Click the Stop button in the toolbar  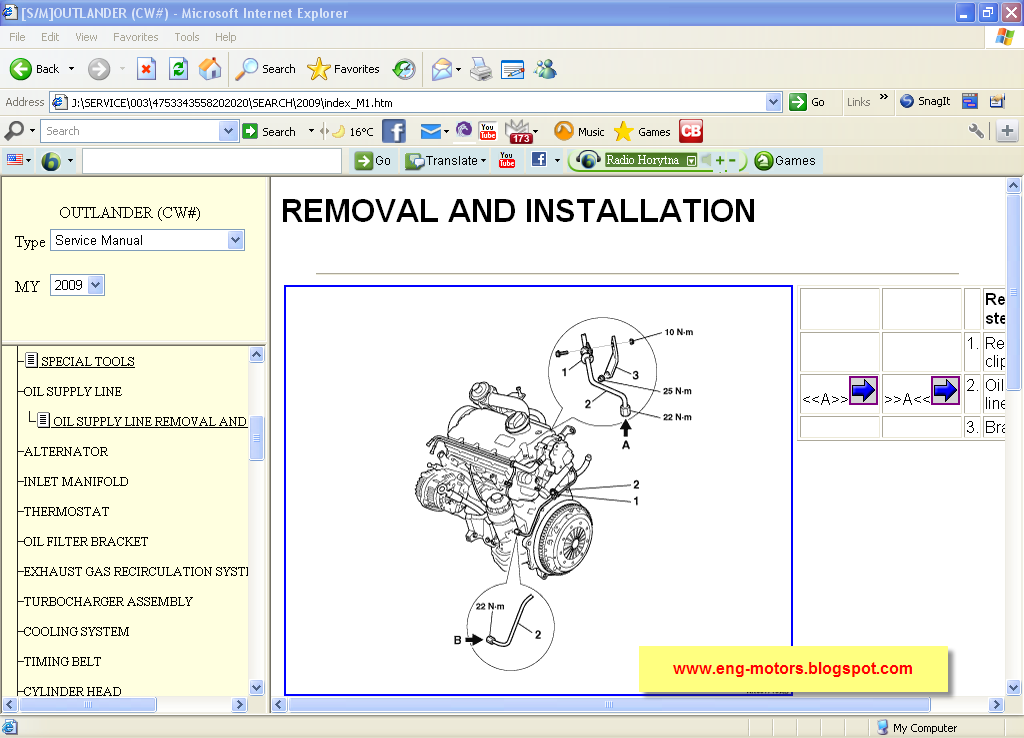pos(146,69)
